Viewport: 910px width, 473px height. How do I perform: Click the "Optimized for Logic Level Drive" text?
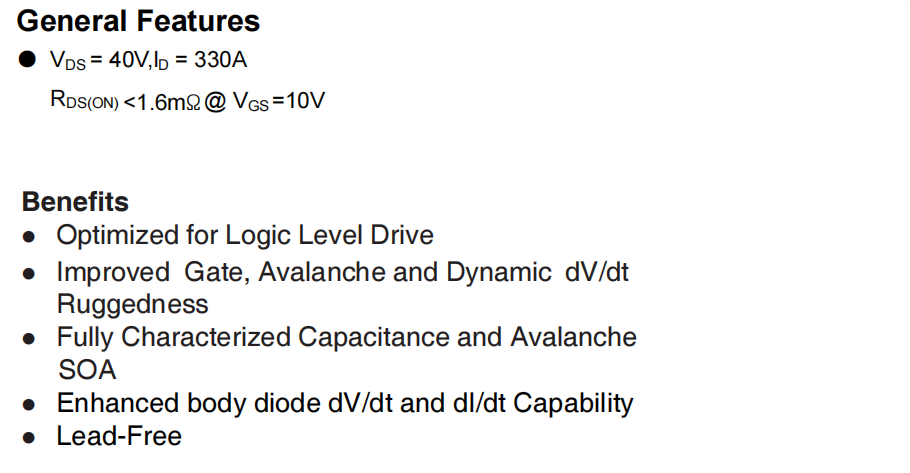click(x=245, y=236)
